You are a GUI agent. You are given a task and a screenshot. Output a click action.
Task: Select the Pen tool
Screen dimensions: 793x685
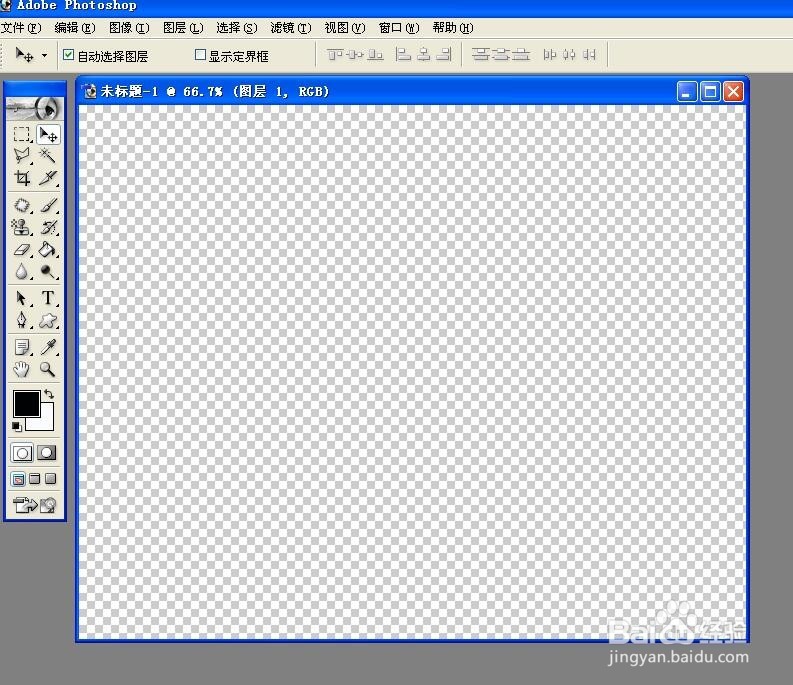21,320
